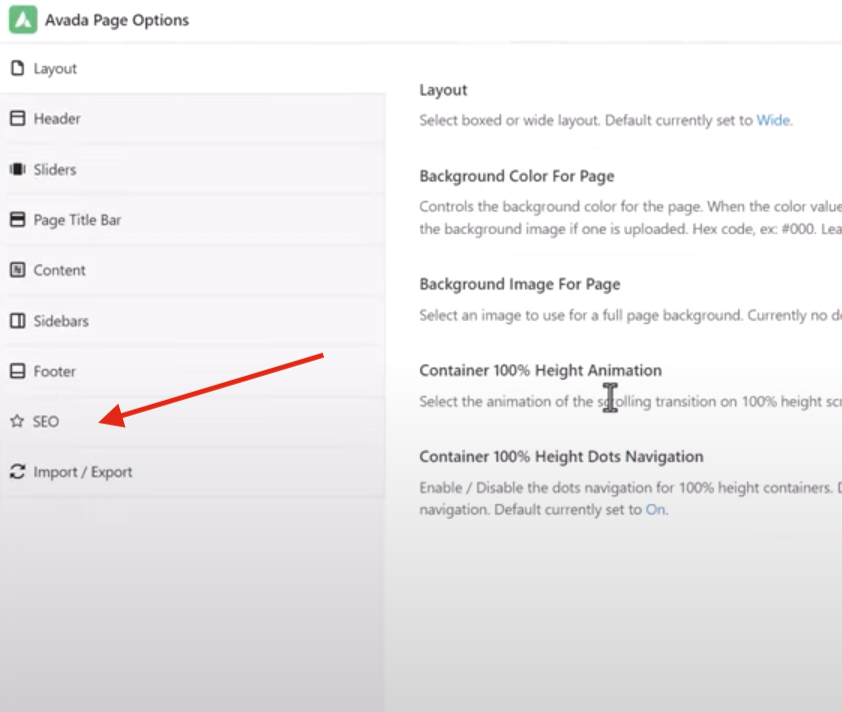Click the Avada Page Options title
The image size is (842, 712).
pyautogui.click(x=117, y=20)
